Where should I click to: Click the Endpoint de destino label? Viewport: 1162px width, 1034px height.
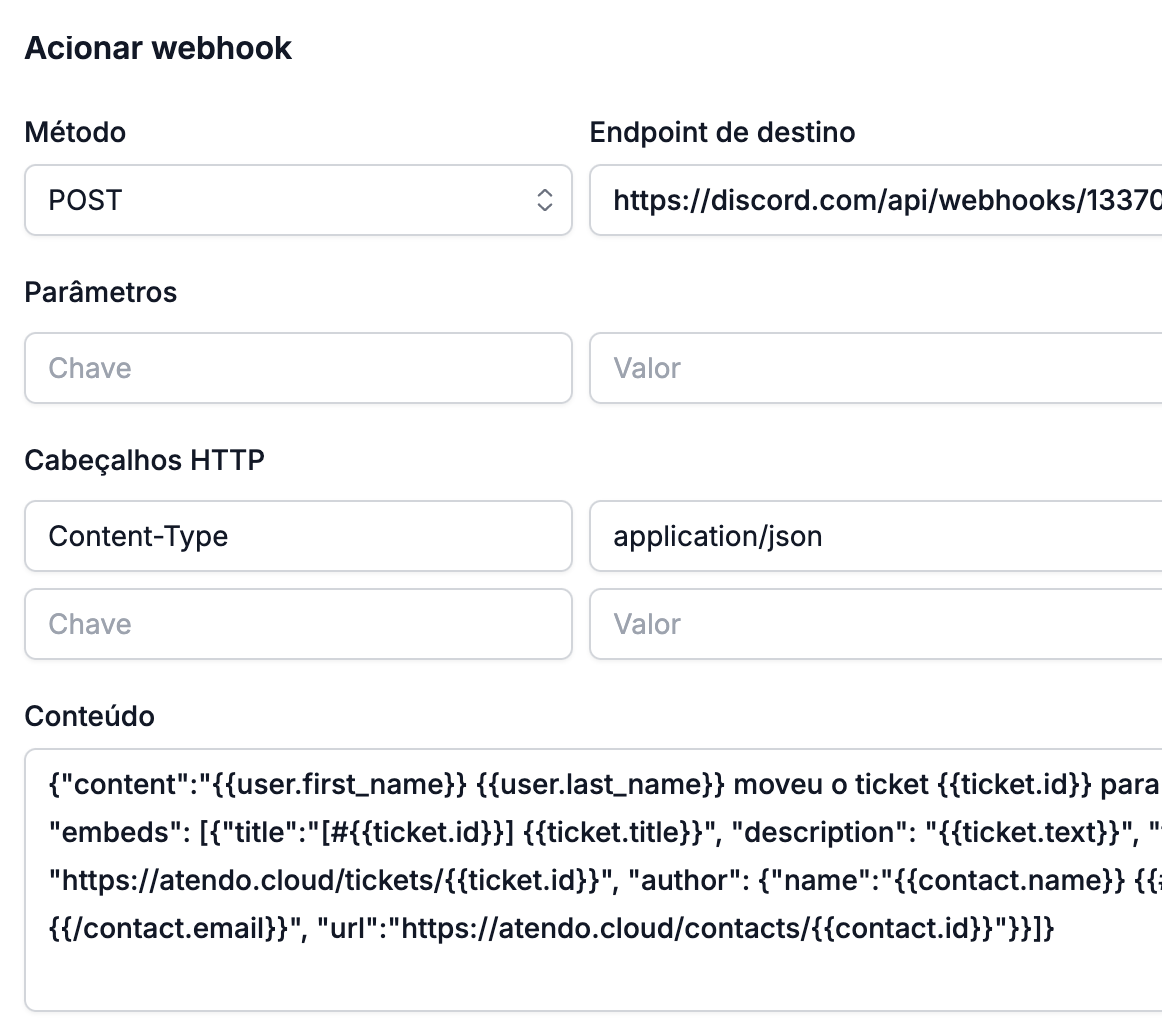(722, 132)
